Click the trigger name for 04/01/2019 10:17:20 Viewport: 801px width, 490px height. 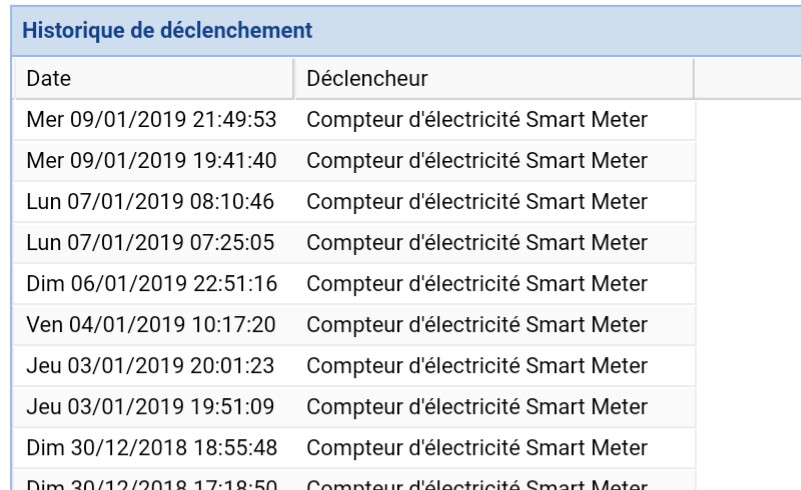tap(477, 325)
